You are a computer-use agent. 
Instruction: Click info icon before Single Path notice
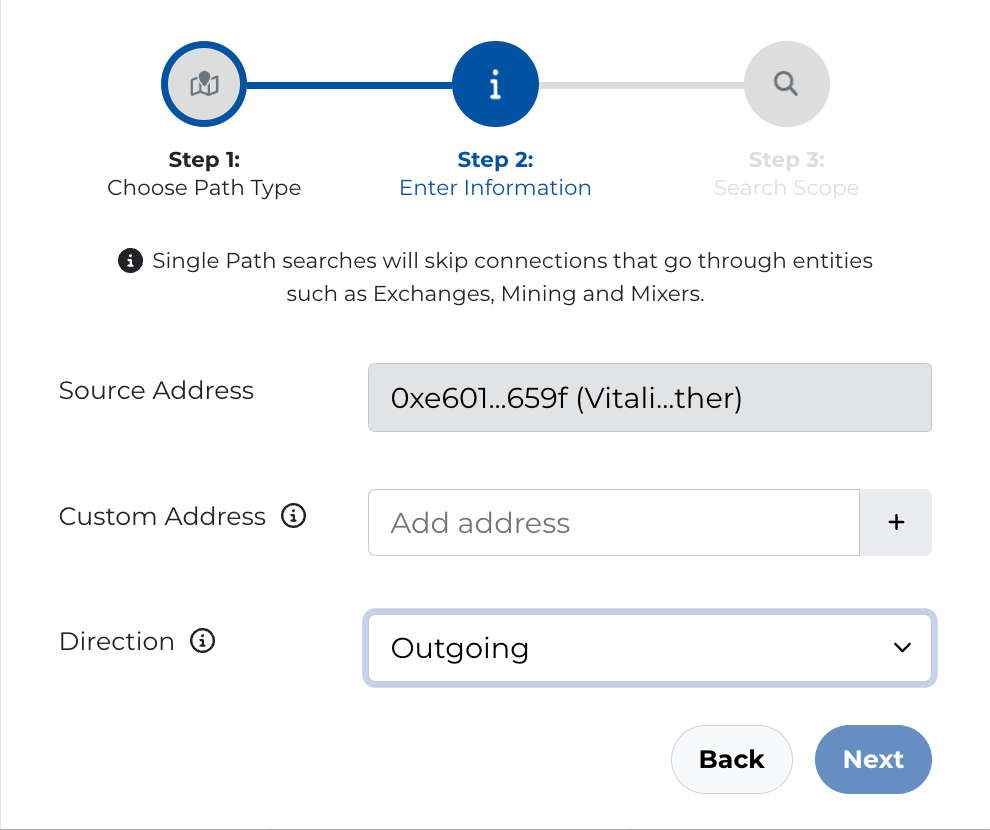[130, 262]
